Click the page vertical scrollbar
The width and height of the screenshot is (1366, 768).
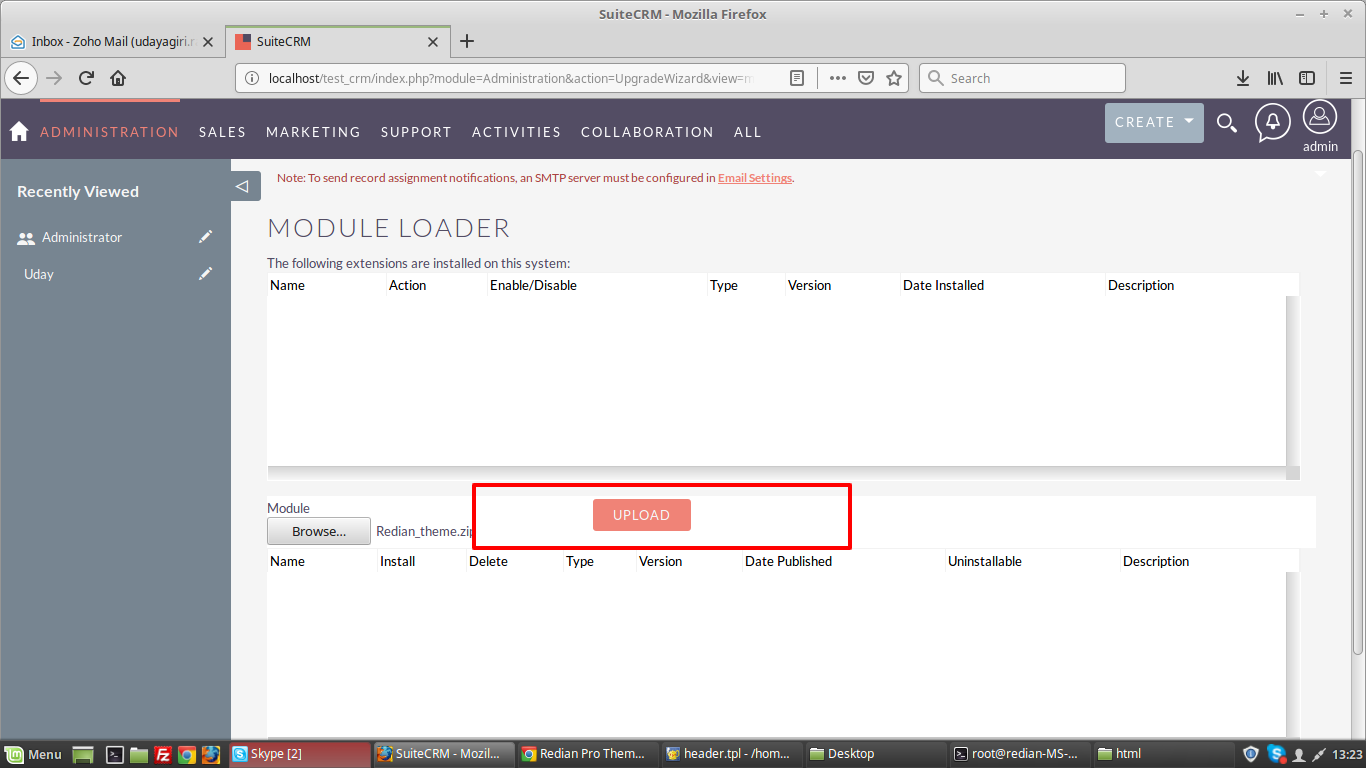tap(1358, 400)
